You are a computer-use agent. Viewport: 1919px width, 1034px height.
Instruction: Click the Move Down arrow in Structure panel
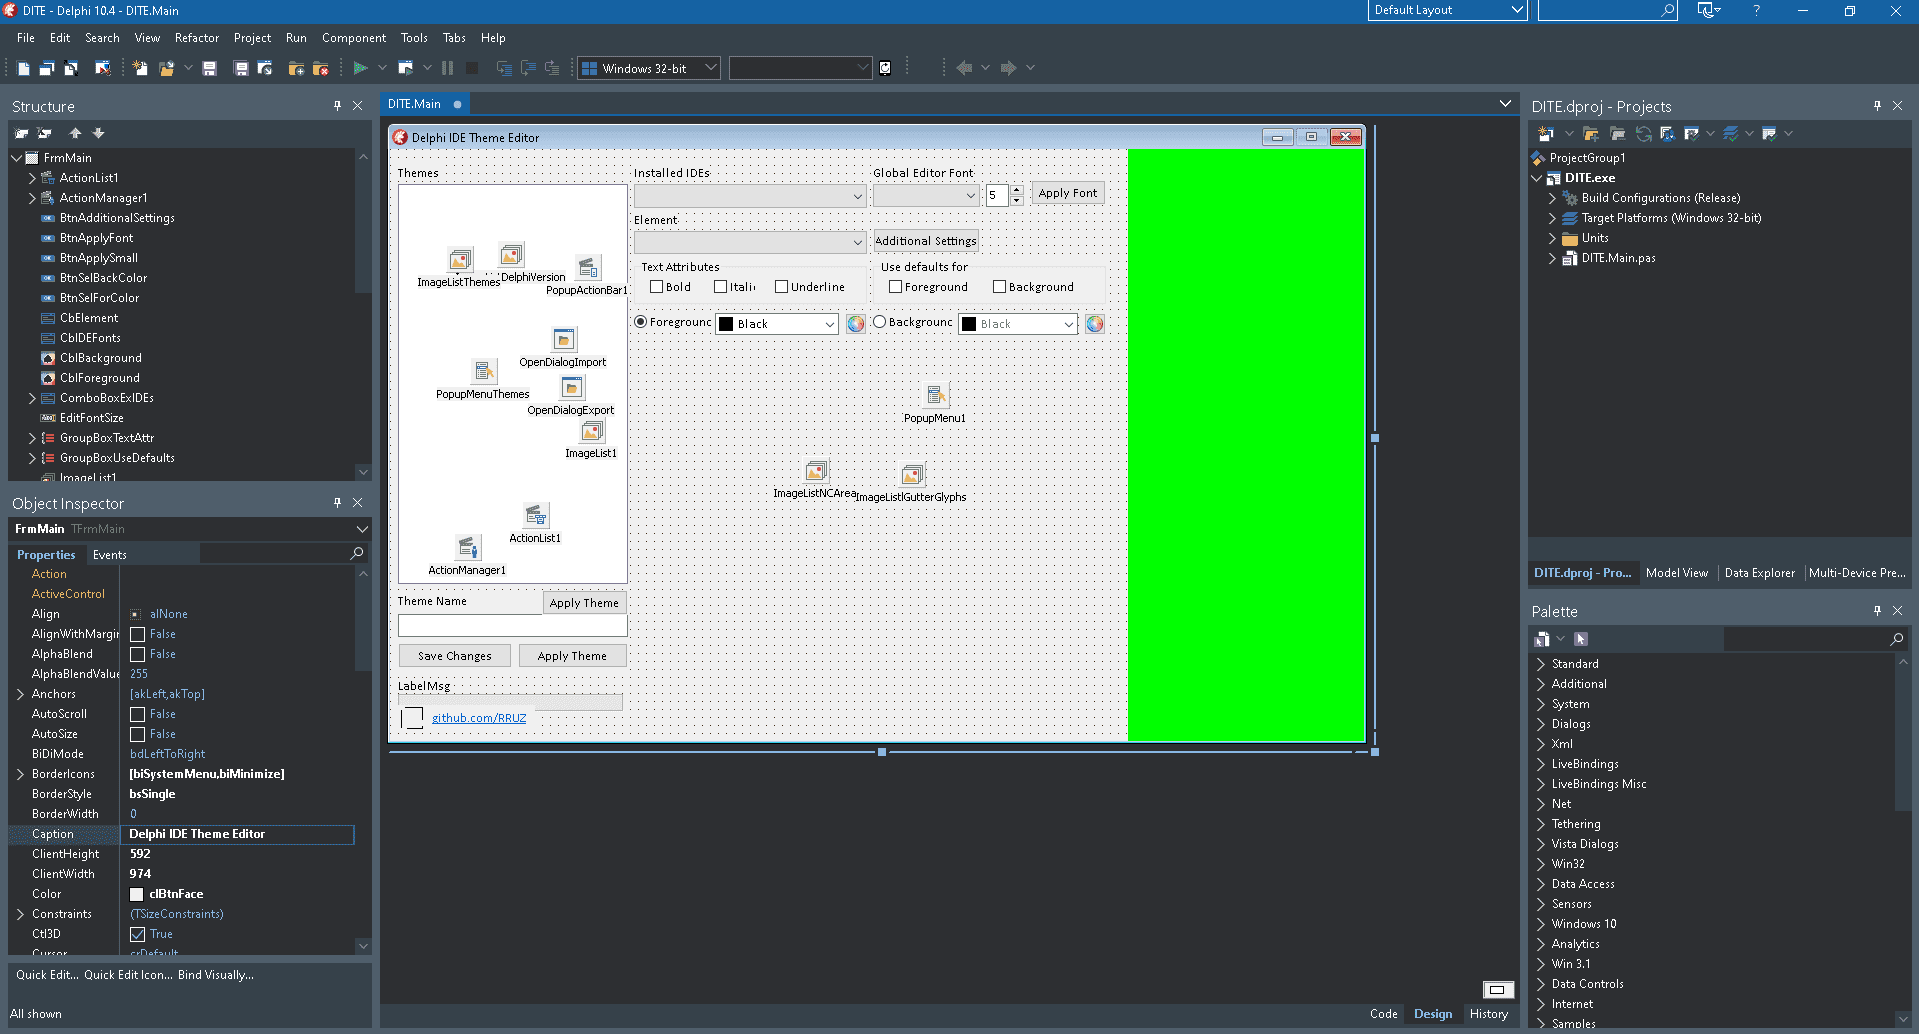click(98, 133)
